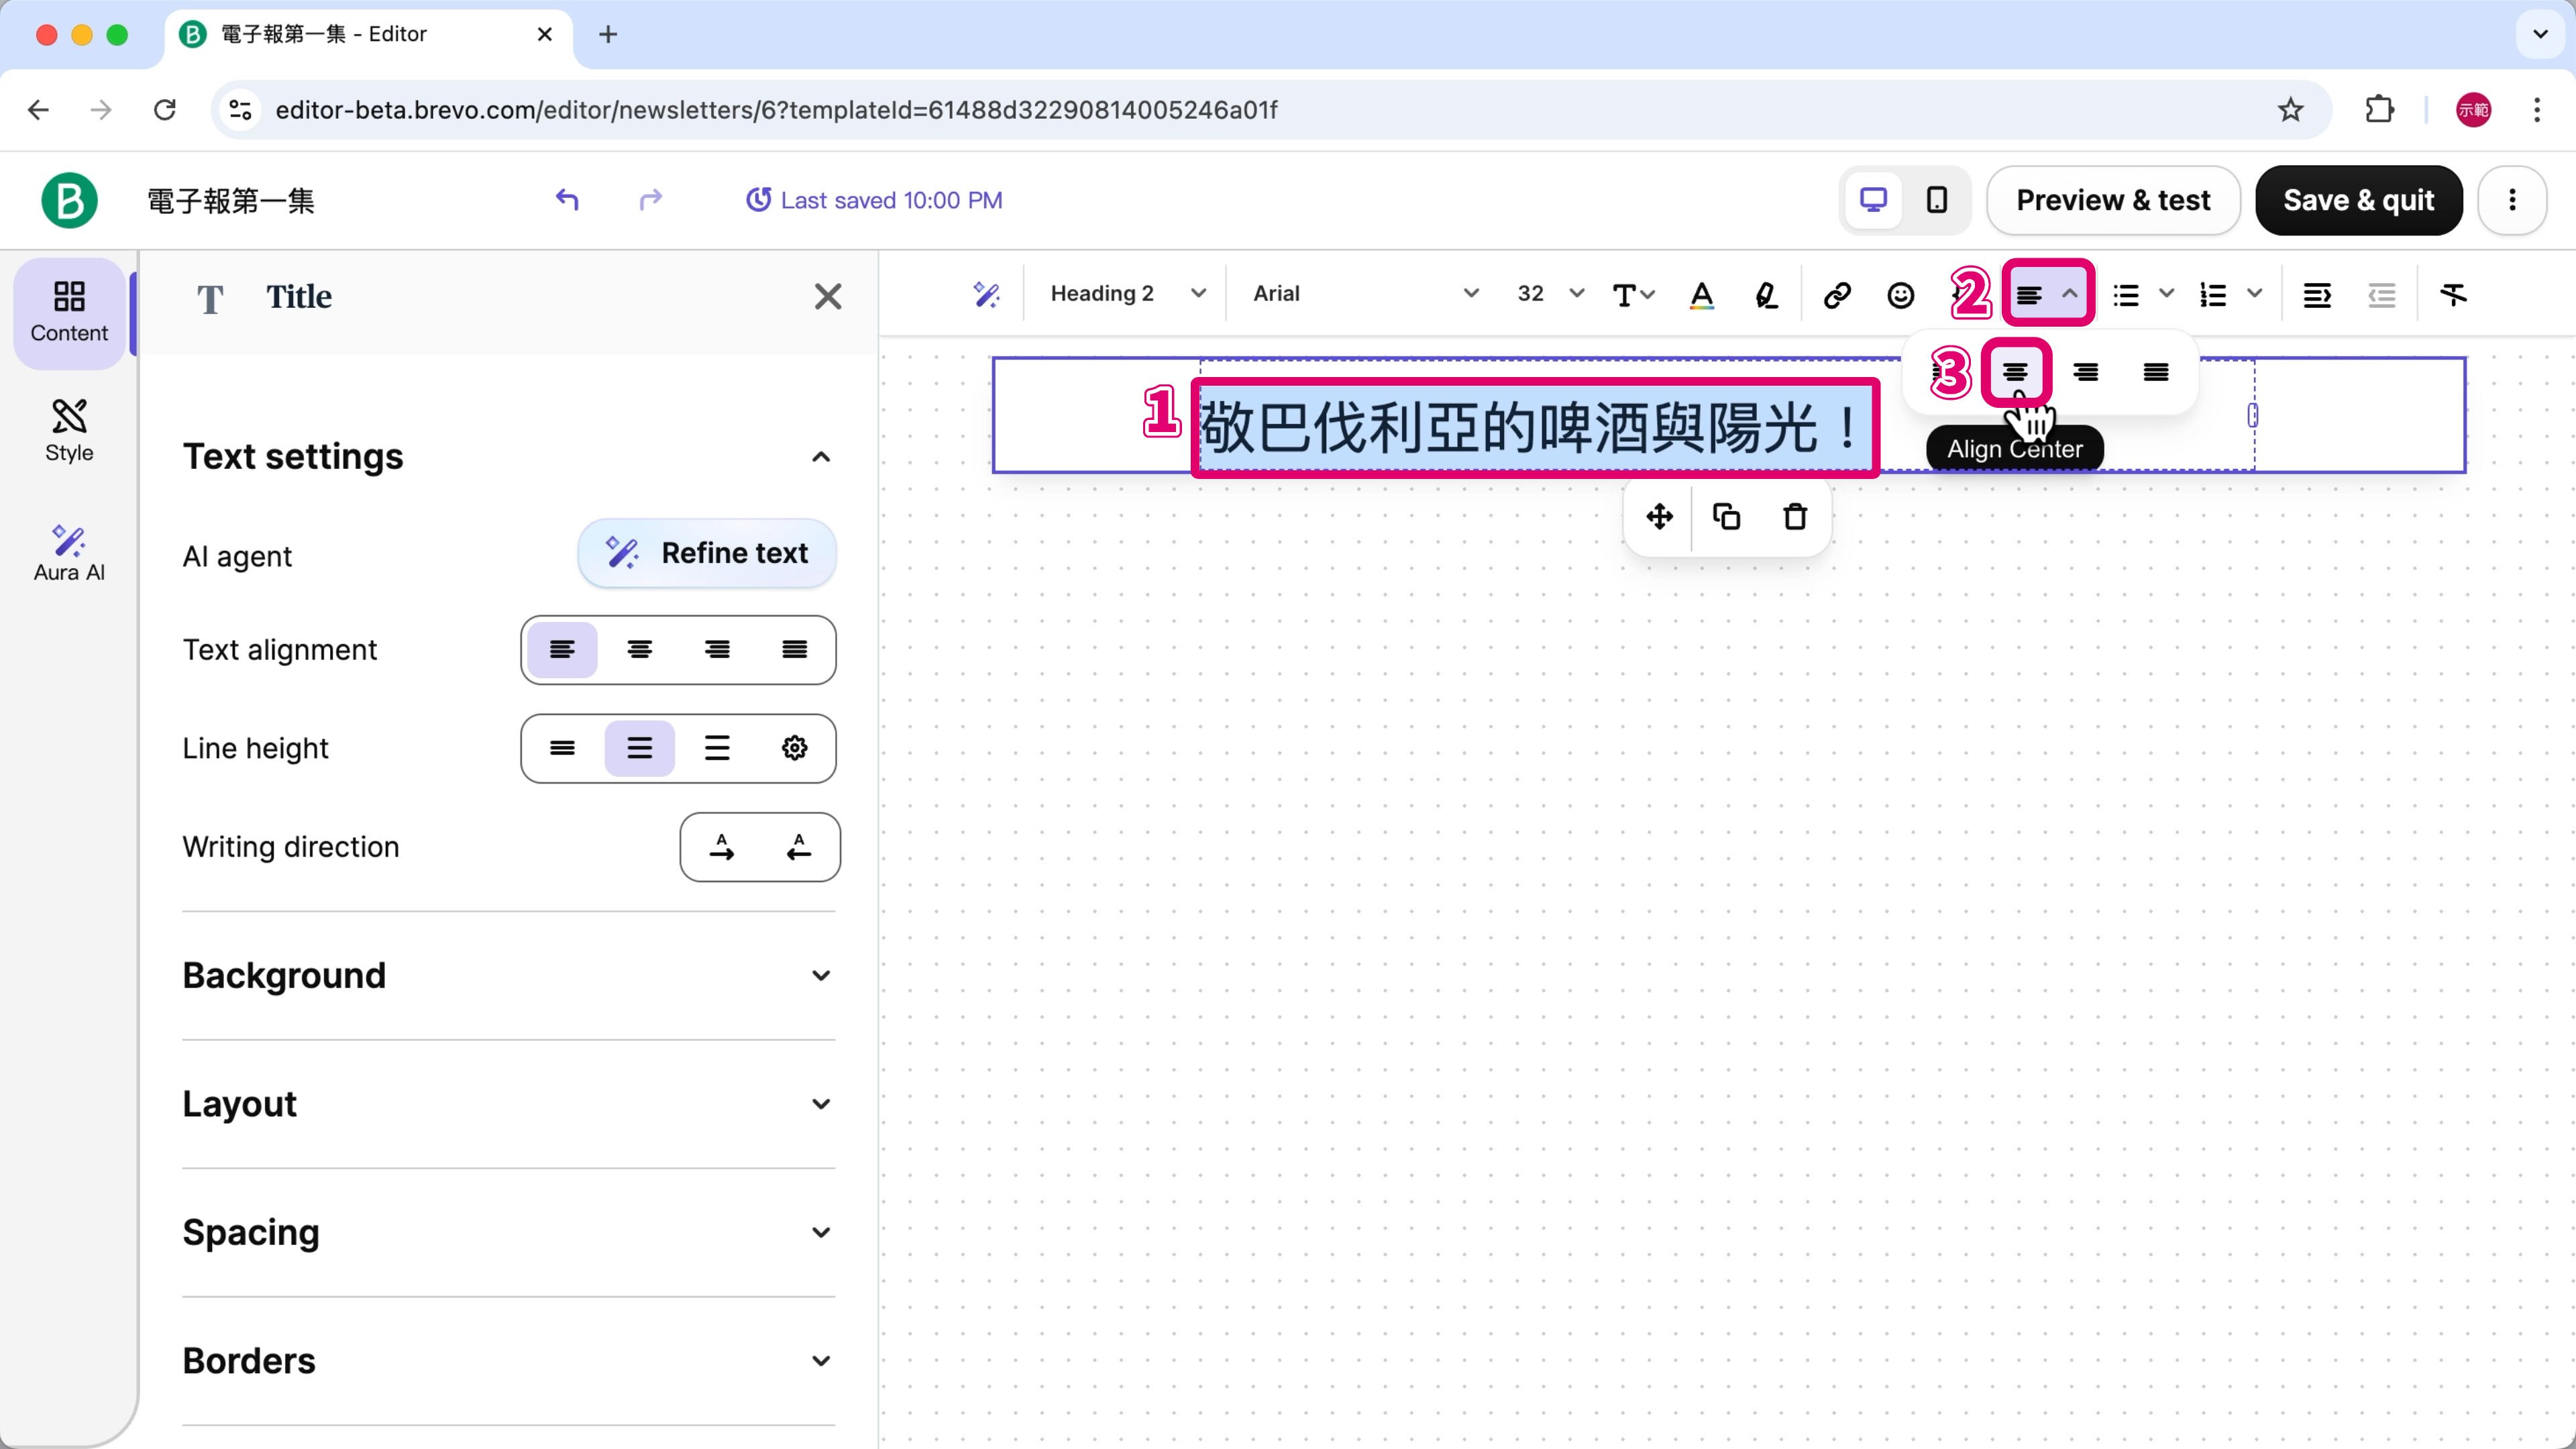Open the text color picker

tap(1701, 294)
